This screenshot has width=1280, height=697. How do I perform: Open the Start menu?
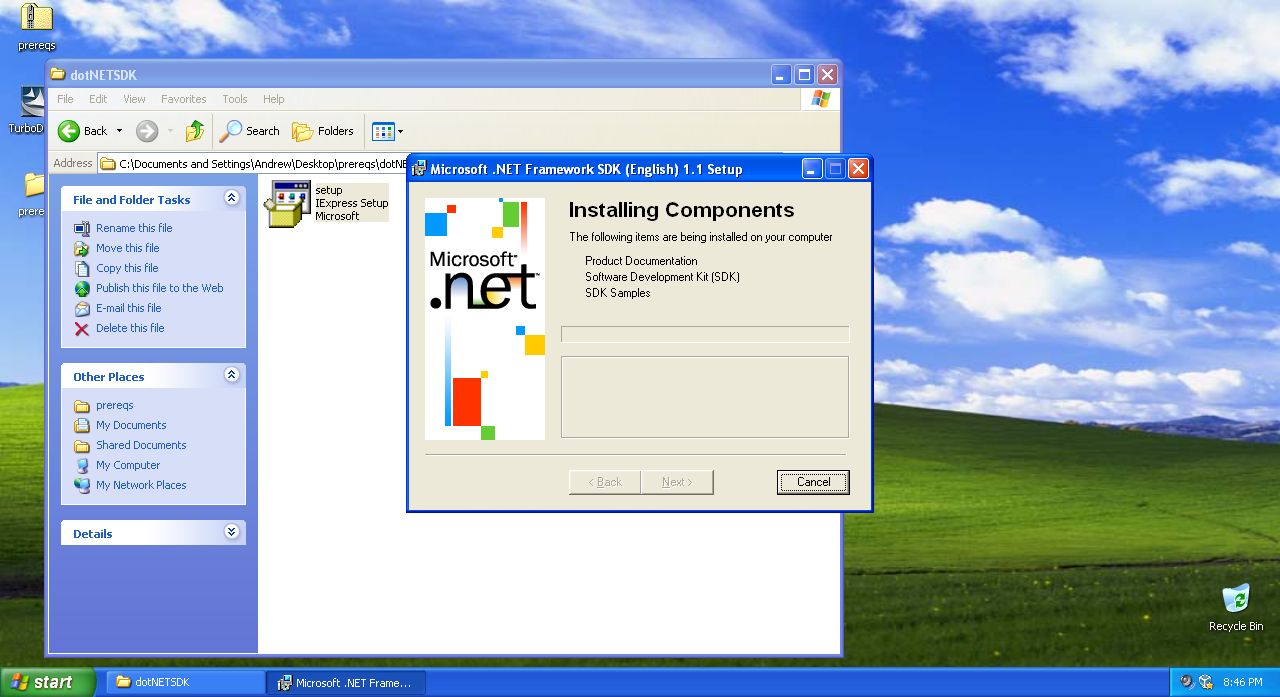click(x=47, y=682)
